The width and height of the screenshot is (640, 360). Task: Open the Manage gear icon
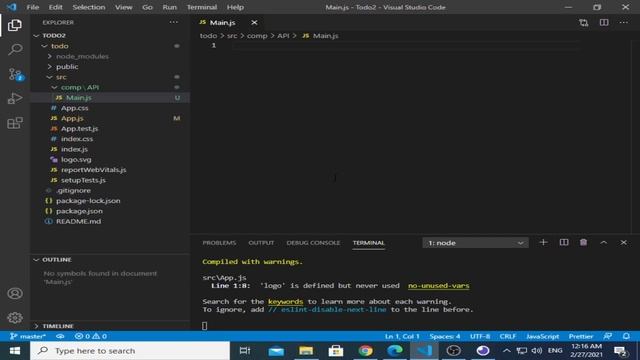[x=15, y=318]
